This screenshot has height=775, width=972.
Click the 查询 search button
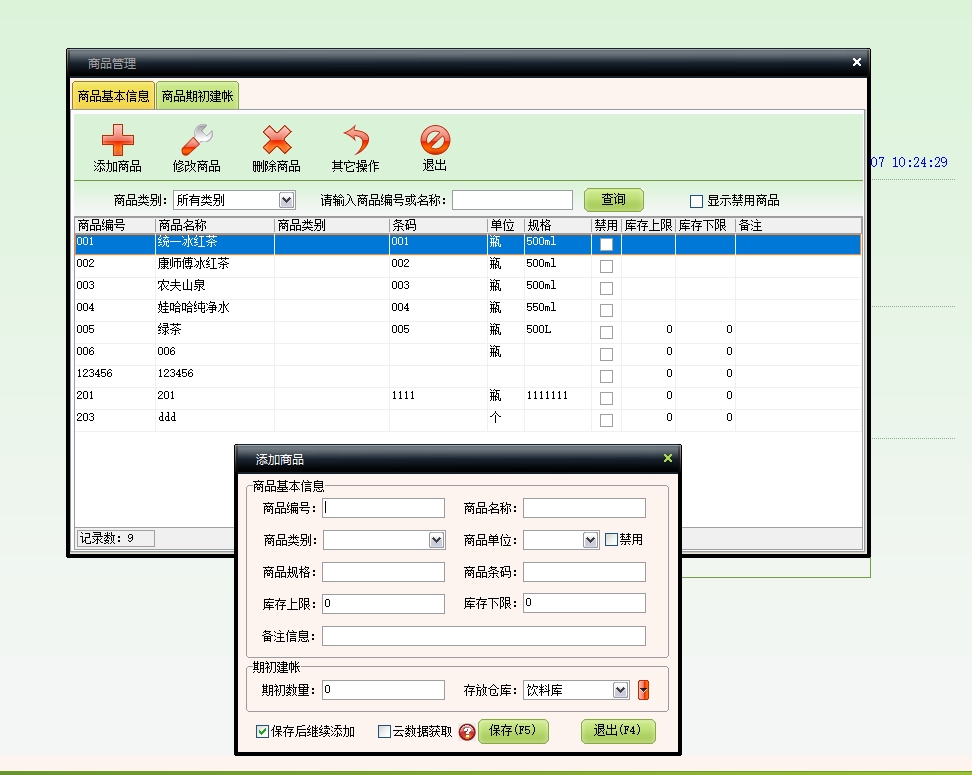point(613,200)
